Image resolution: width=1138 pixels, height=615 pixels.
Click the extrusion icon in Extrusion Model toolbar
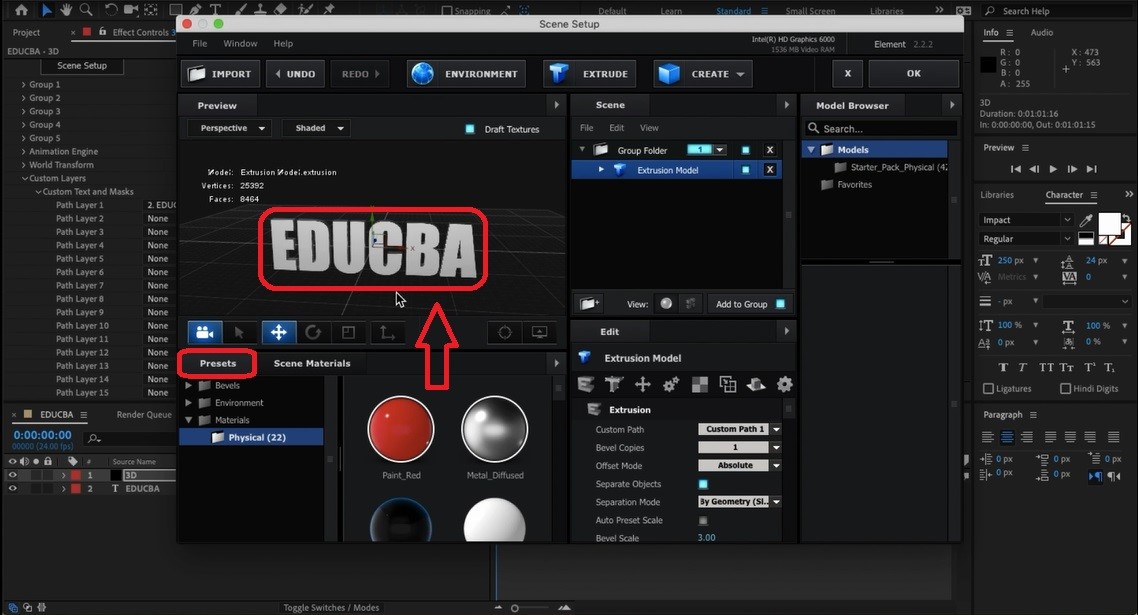[586, 384]
